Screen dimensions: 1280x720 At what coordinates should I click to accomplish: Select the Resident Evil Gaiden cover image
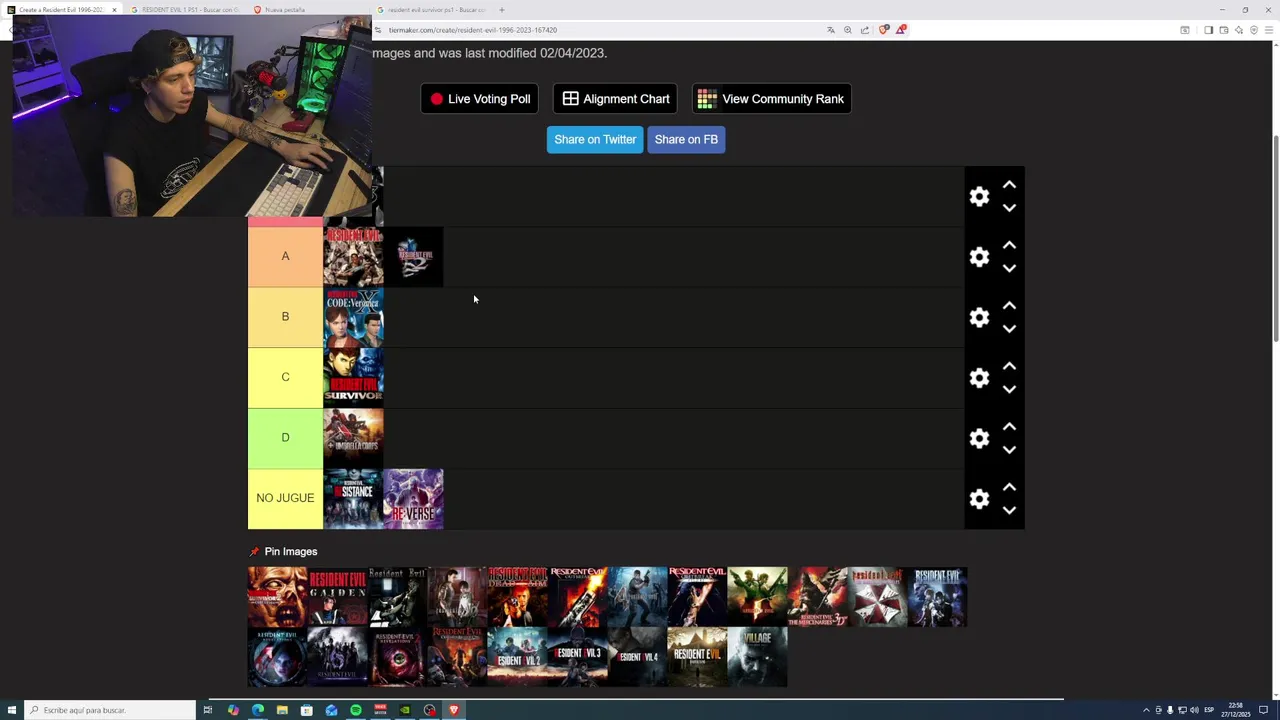tap(338, 597)
